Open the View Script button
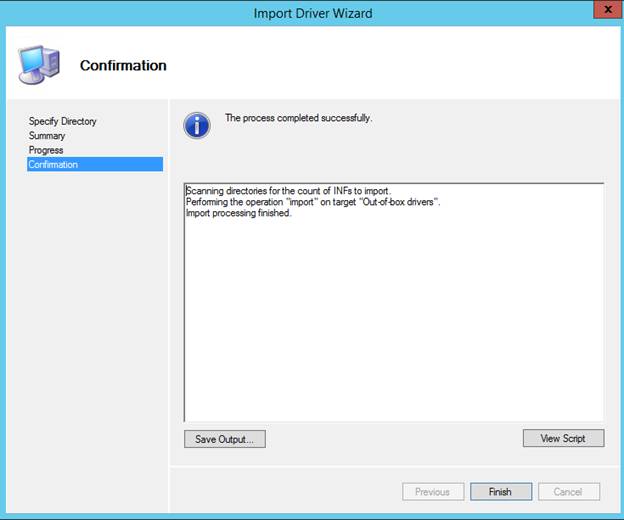This screenshot has width=624, height=520. (x=563, y=438)
